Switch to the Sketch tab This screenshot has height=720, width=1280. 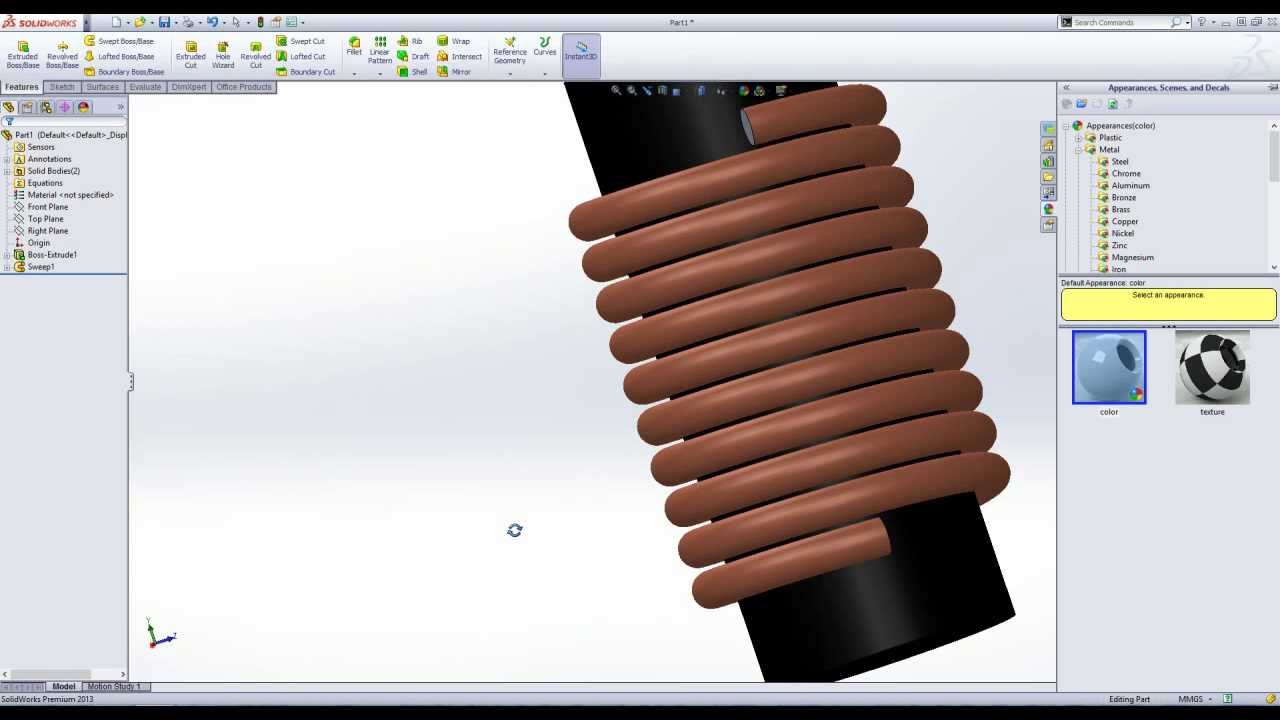point(62,87)
